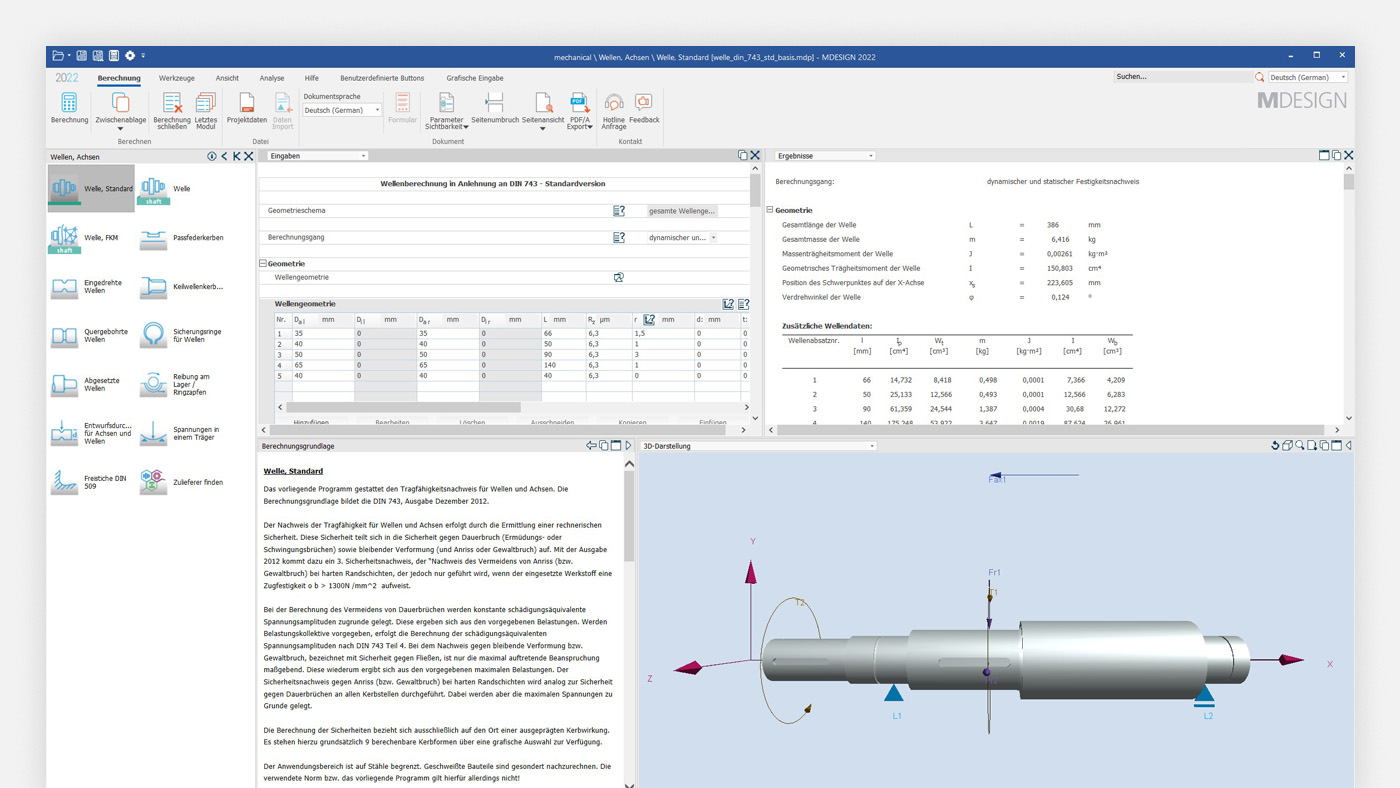
Task: Click the Berechnungsgrundlage vertical scrollbar
Action: tap(629, 517)
